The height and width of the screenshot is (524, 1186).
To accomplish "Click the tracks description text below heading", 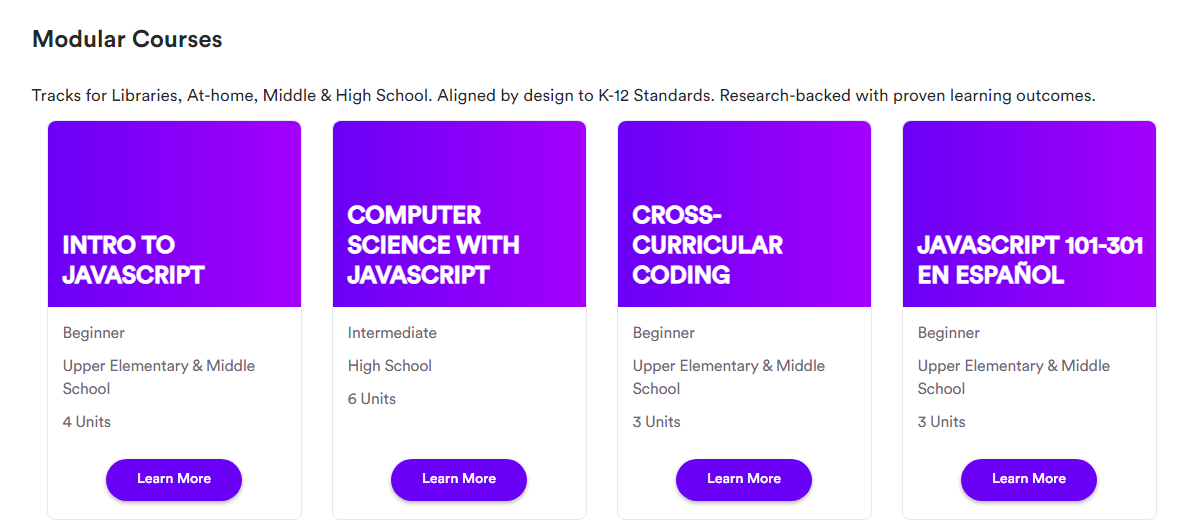I will (564, 96).
